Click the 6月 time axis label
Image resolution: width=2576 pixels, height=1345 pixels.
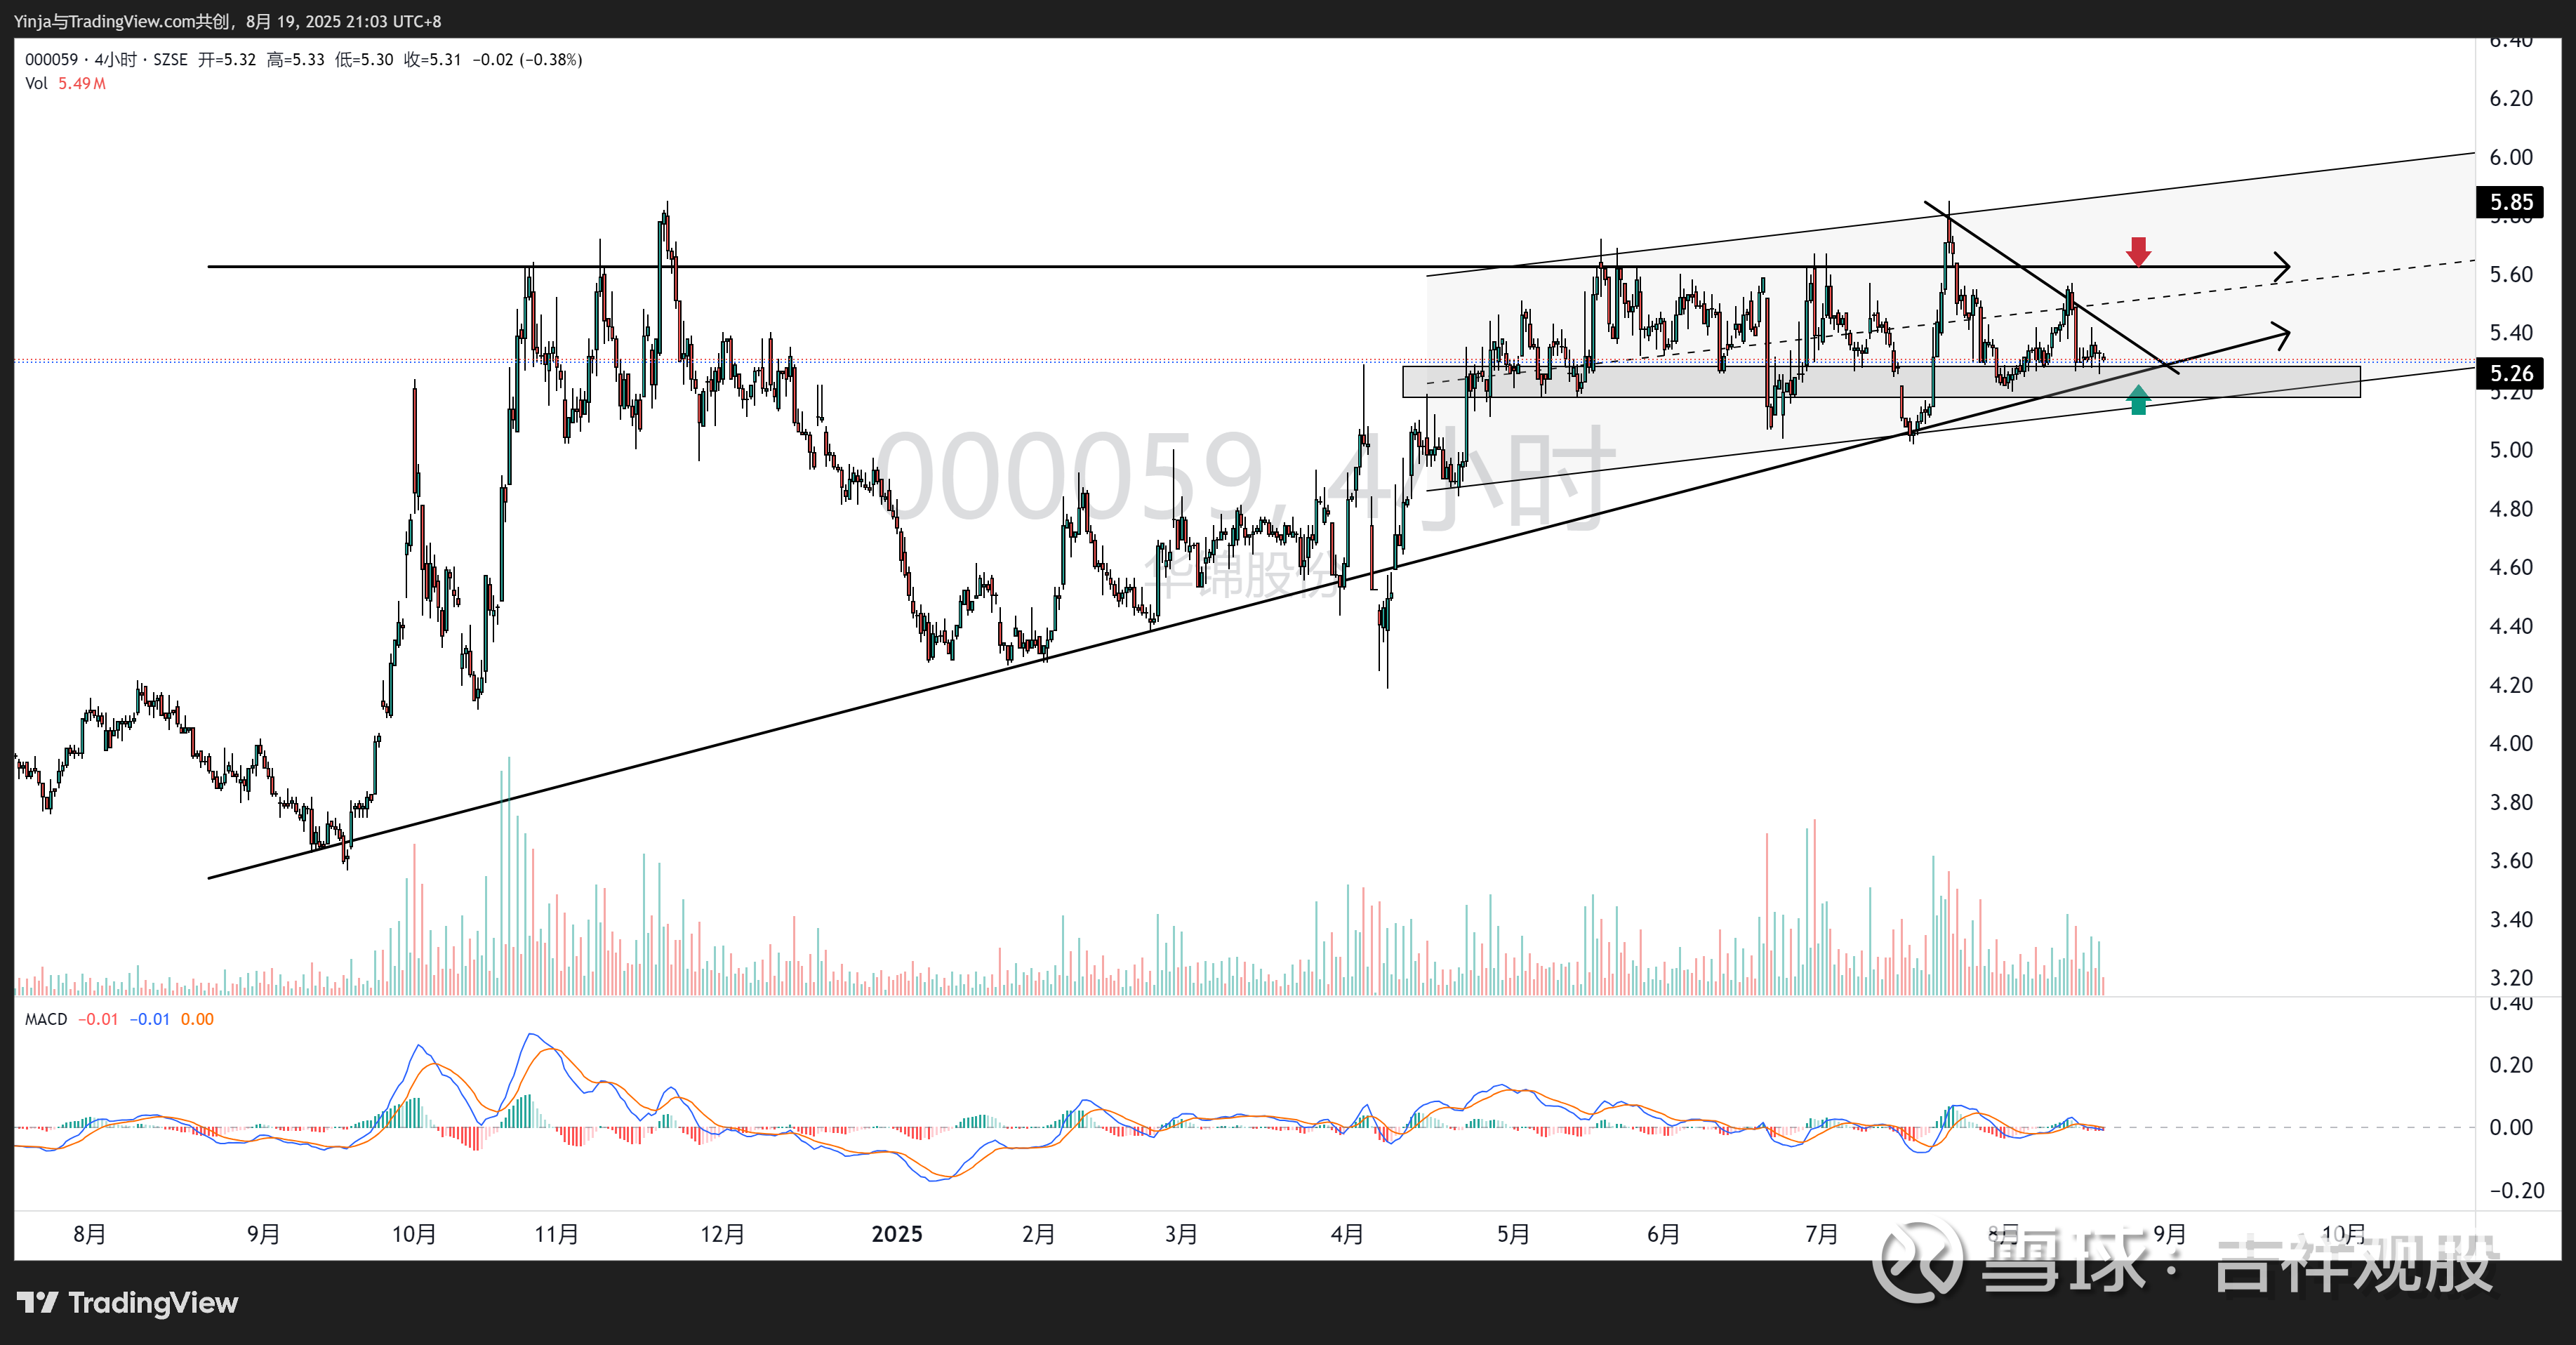click(1663, 1234)
